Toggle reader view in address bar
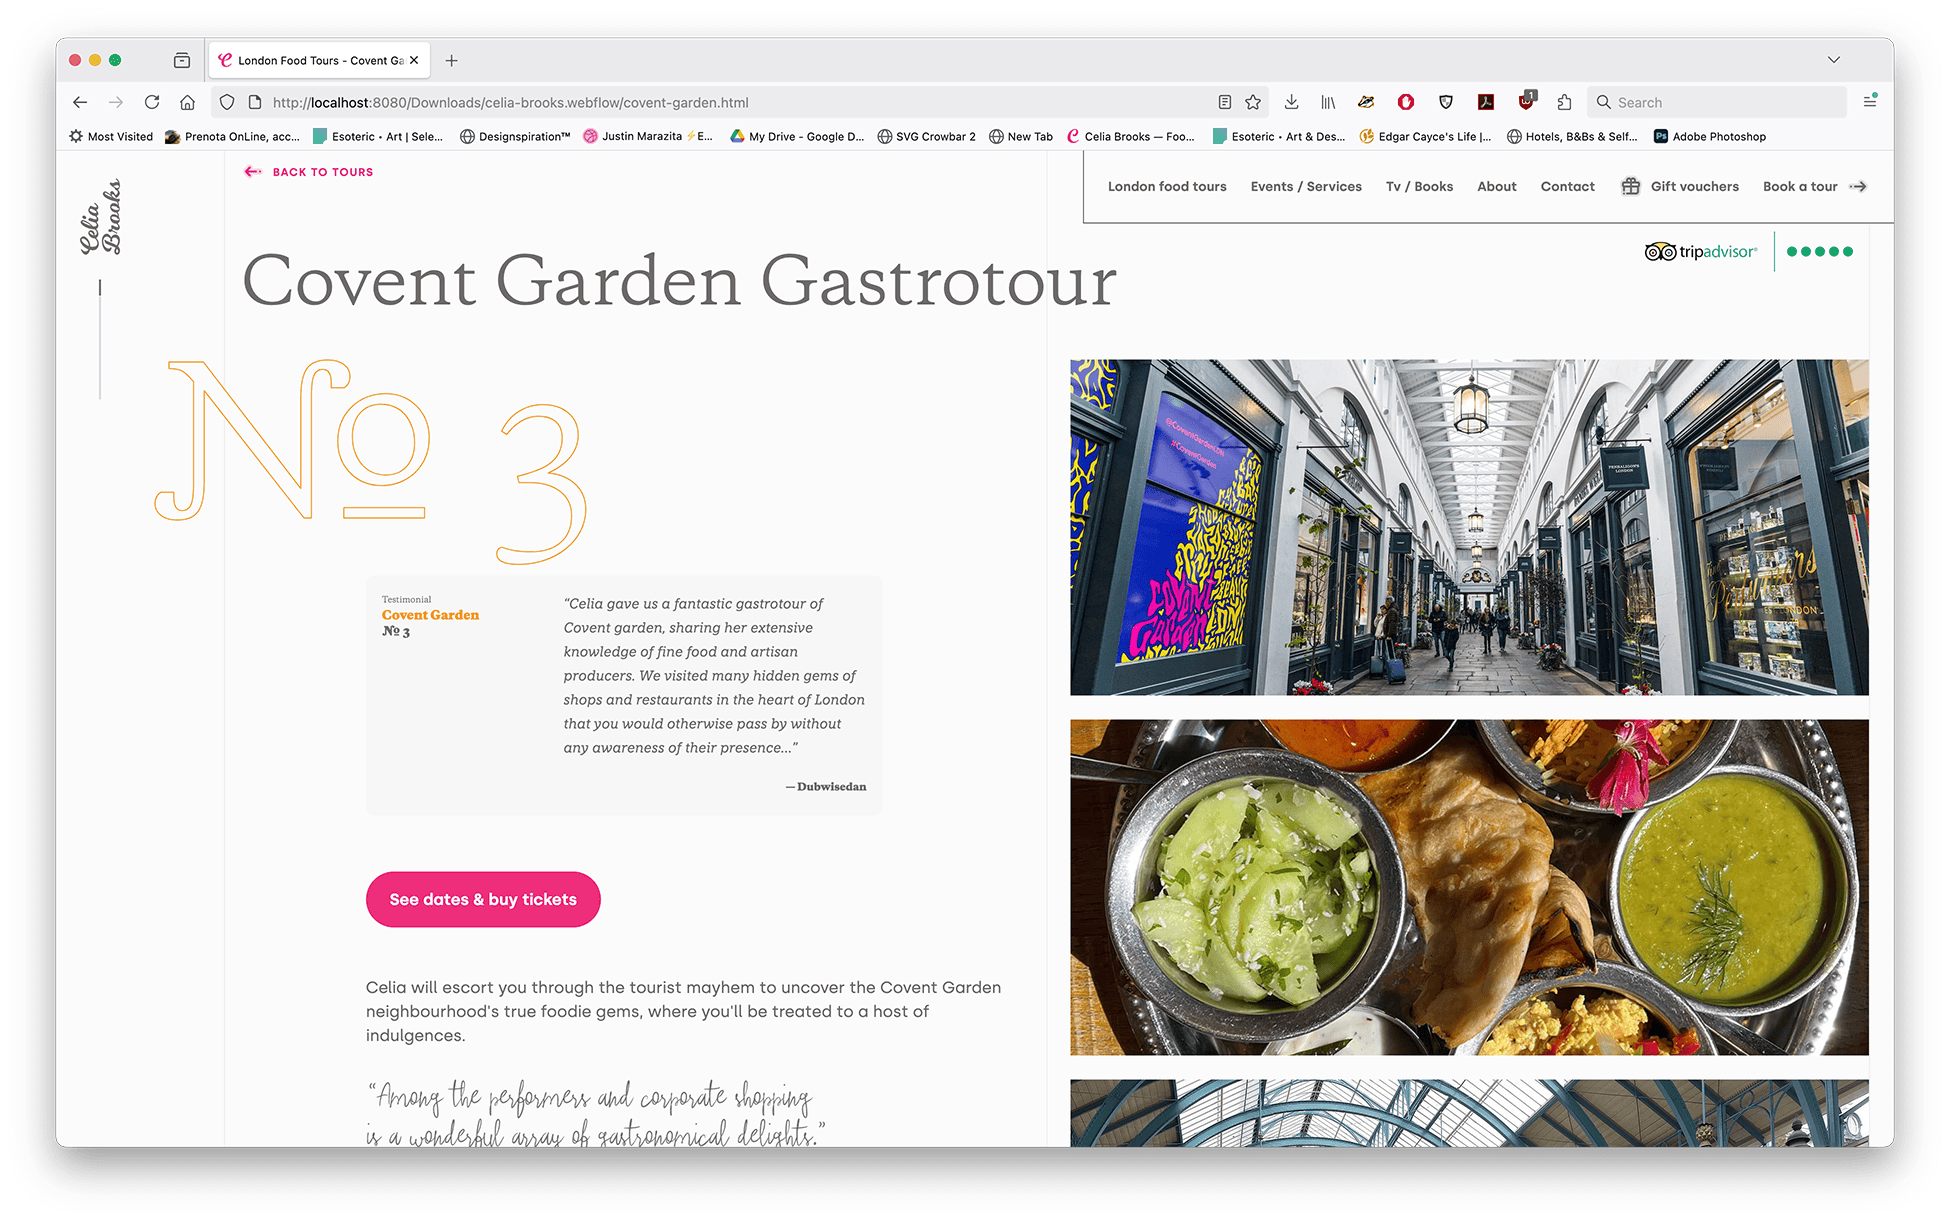This screenshot has height=1221, width=1950. pyautogui.click(x=1224, y=102)
